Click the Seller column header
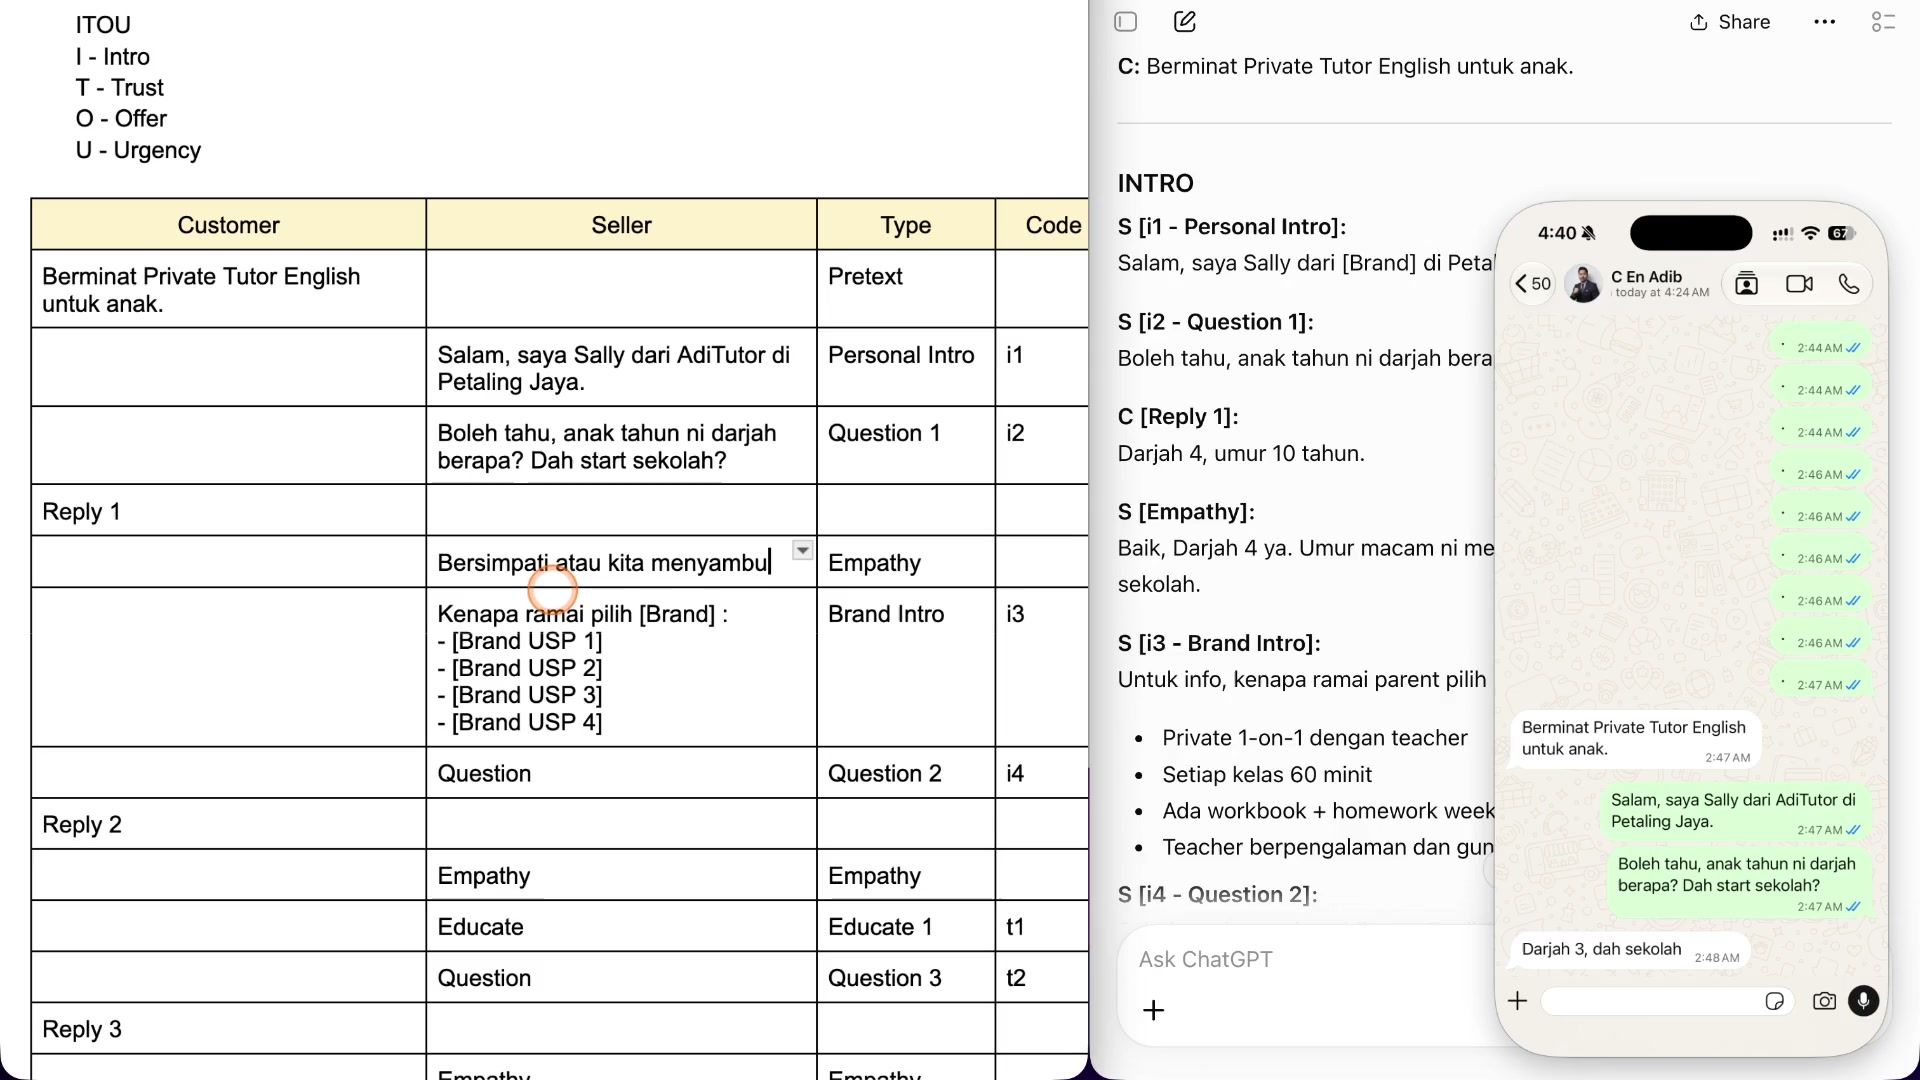Screen dimensions: 1920x1080 621,225
